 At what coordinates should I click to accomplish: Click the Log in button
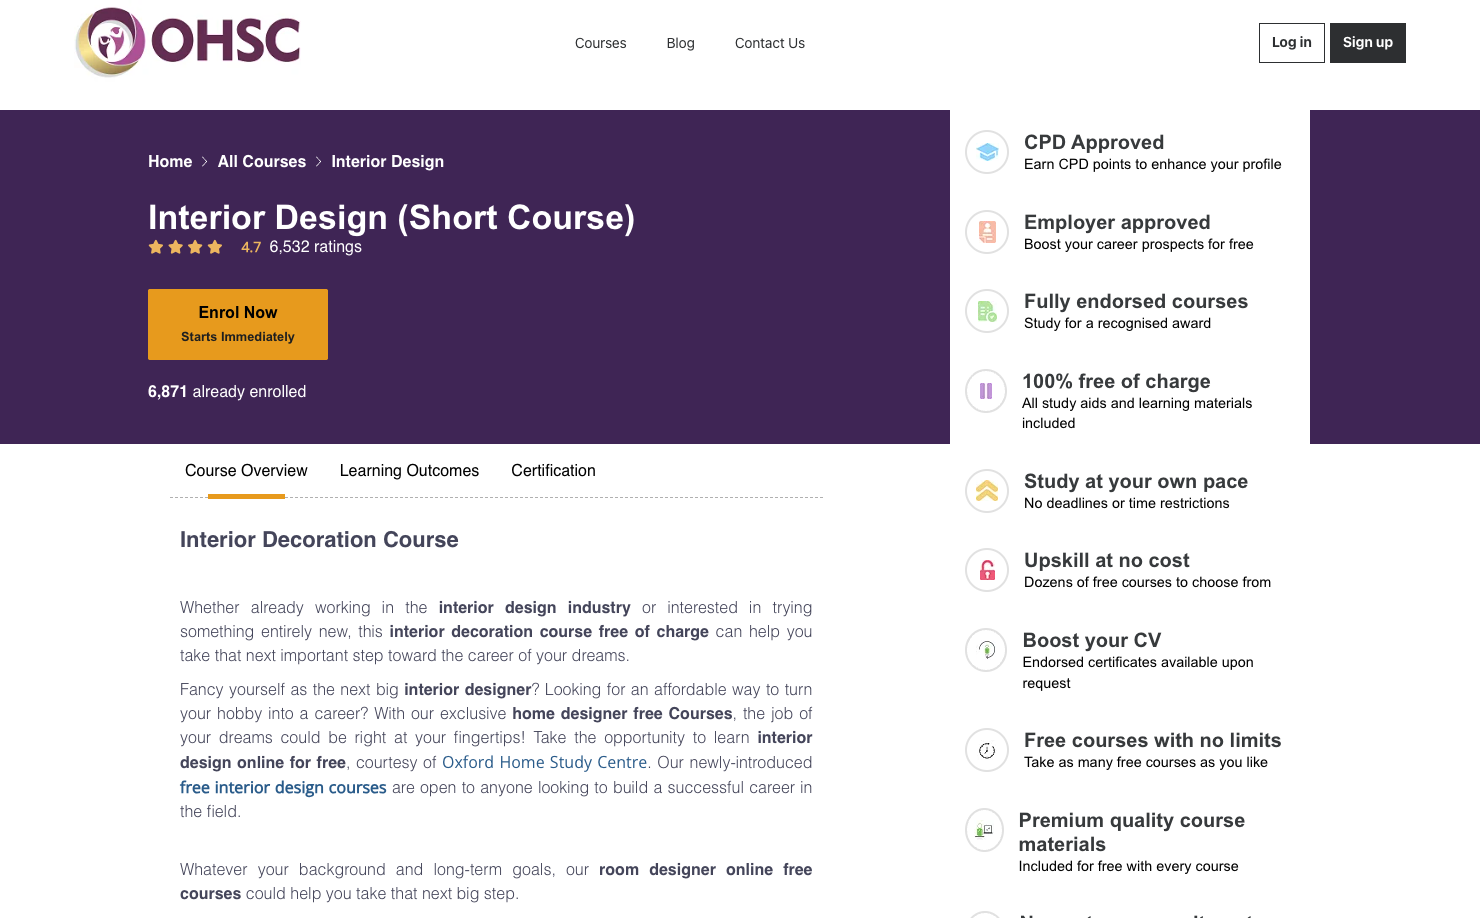click(x=1292, y=43)
